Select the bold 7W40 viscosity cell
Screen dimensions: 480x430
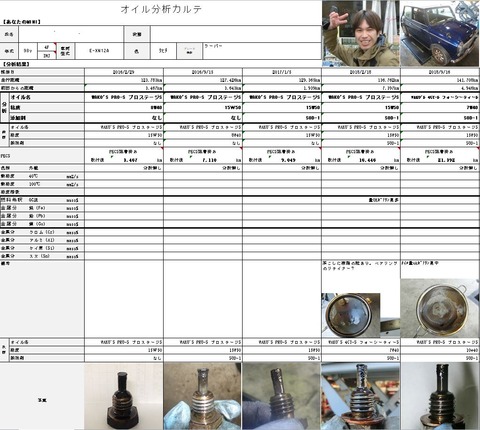tap(440, 108)
